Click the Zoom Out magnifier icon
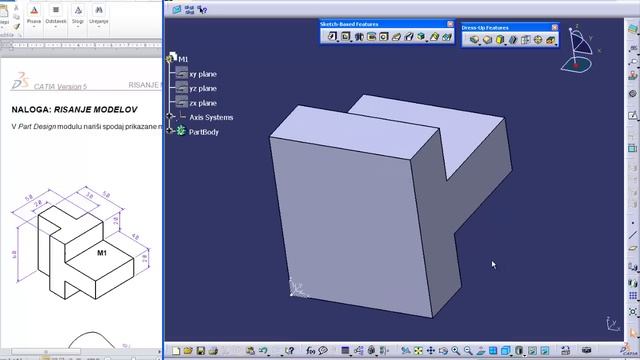 [x=468, y=351]
